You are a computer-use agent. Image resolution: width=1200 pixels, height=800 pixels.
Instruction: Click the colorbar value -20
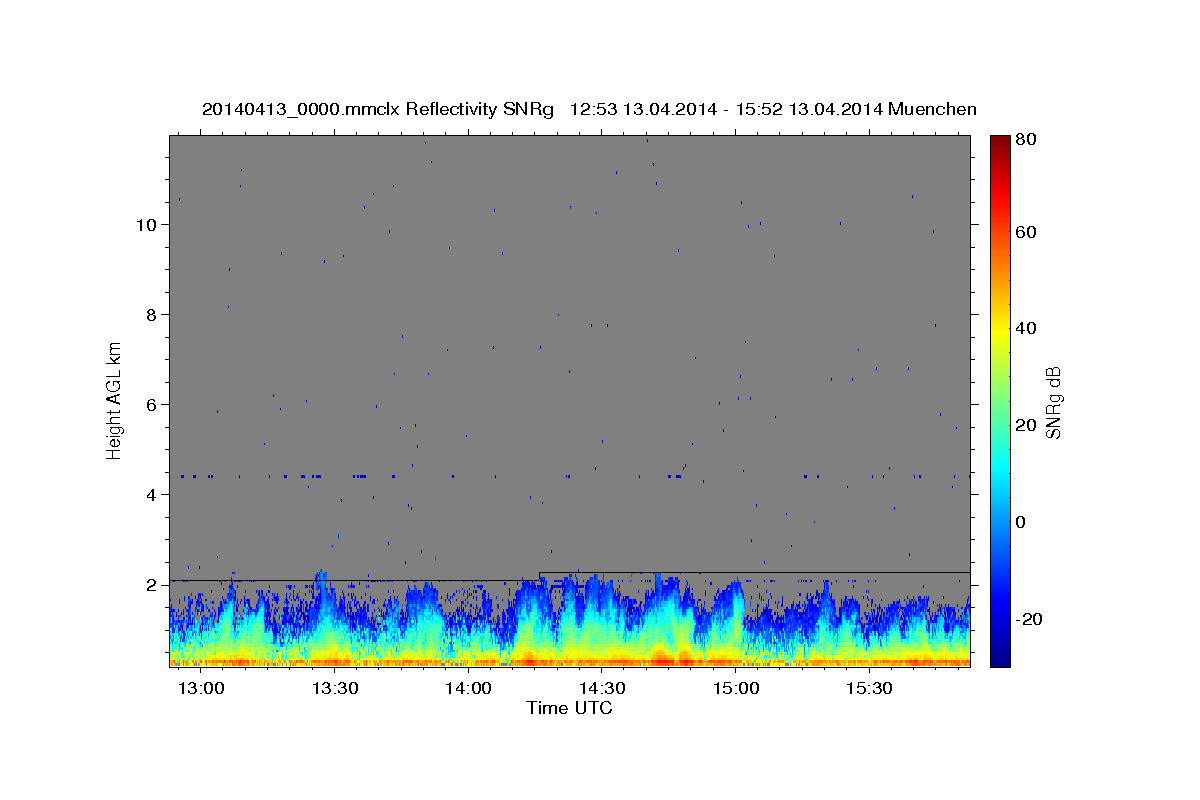click(x=1031, y=619)
